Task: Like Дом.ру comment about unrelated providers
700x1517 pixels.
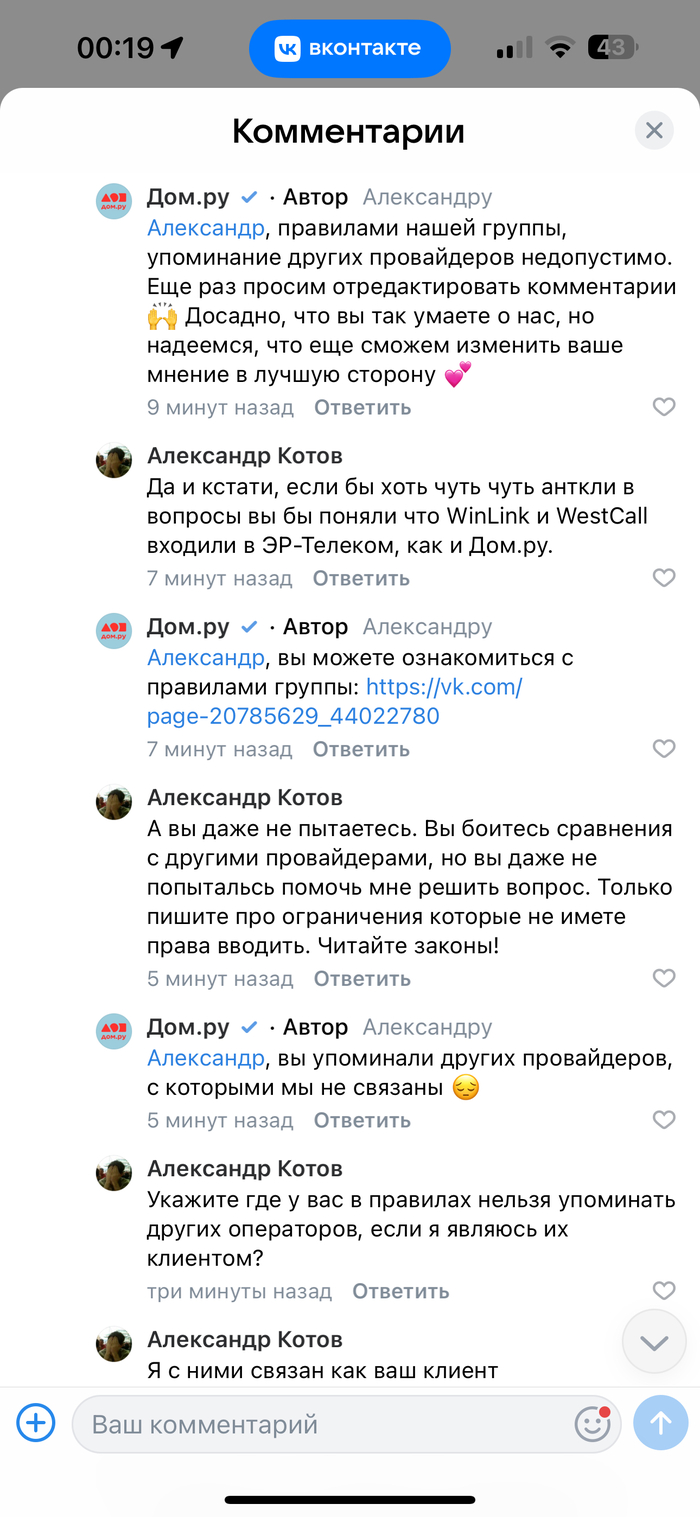Action: (664, 1121)
